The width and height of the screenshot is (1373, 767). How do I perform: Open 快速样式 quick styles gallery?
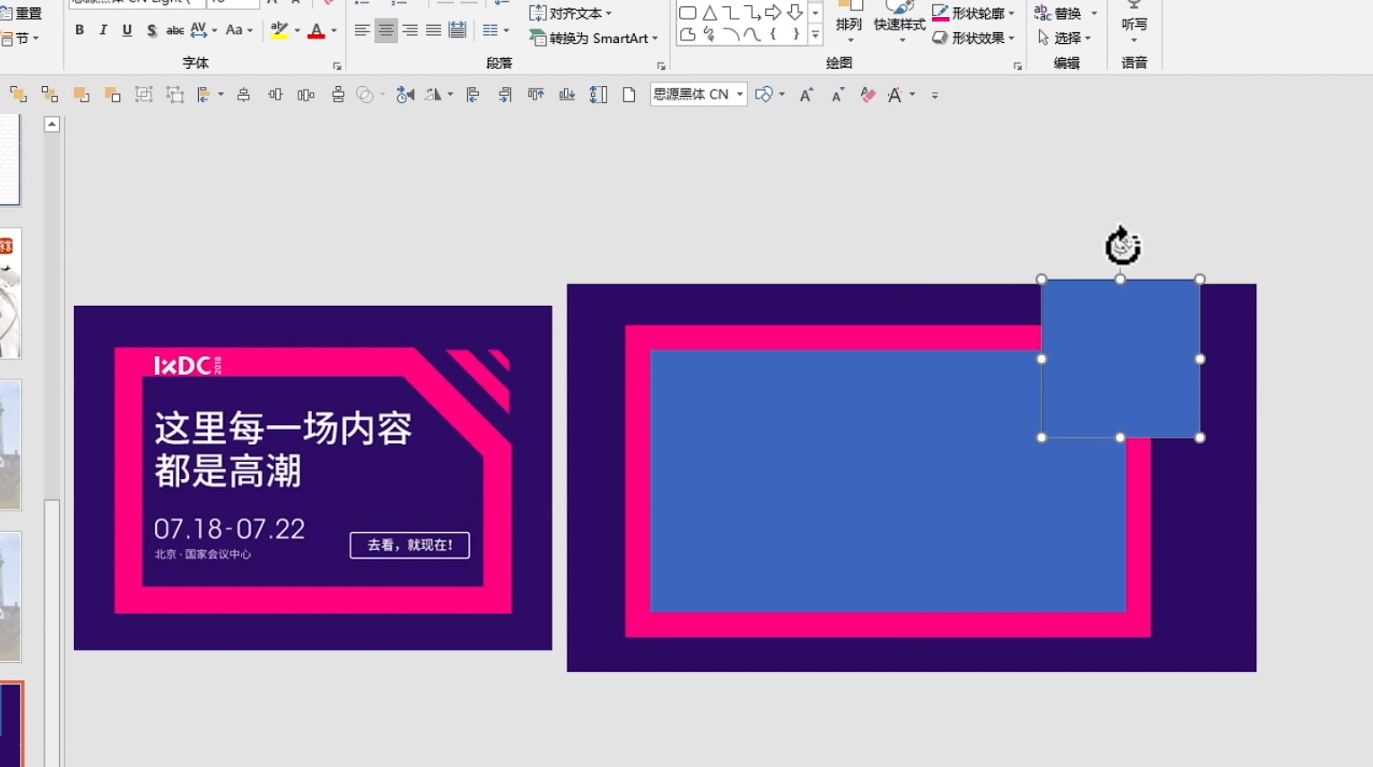[900, 24]
